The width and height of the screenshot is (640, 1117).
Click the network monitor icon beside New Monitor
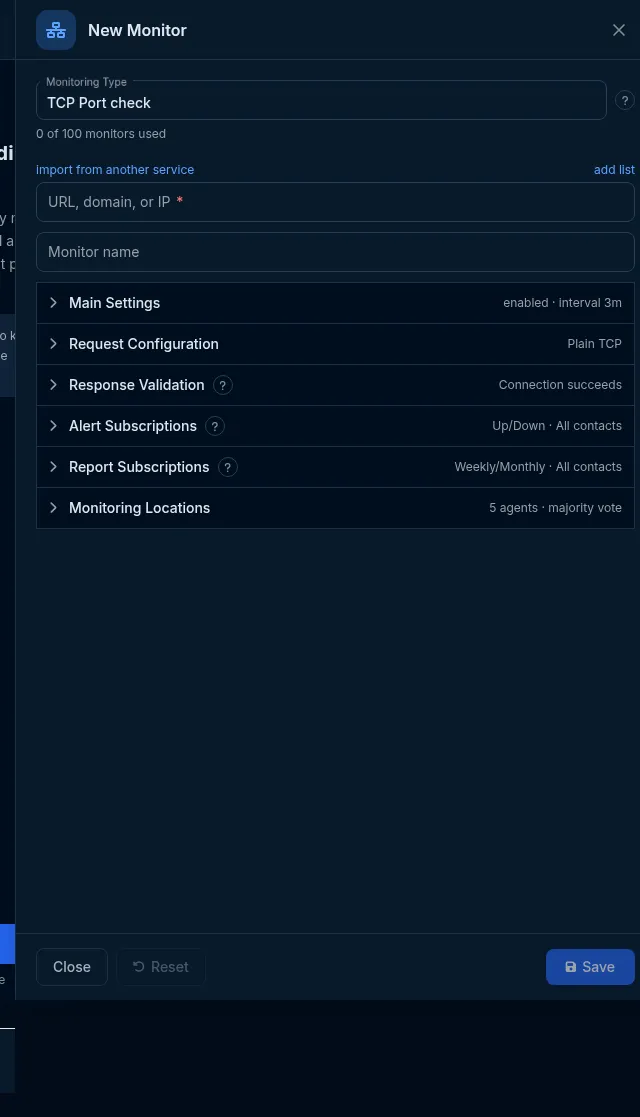(56, 30)
